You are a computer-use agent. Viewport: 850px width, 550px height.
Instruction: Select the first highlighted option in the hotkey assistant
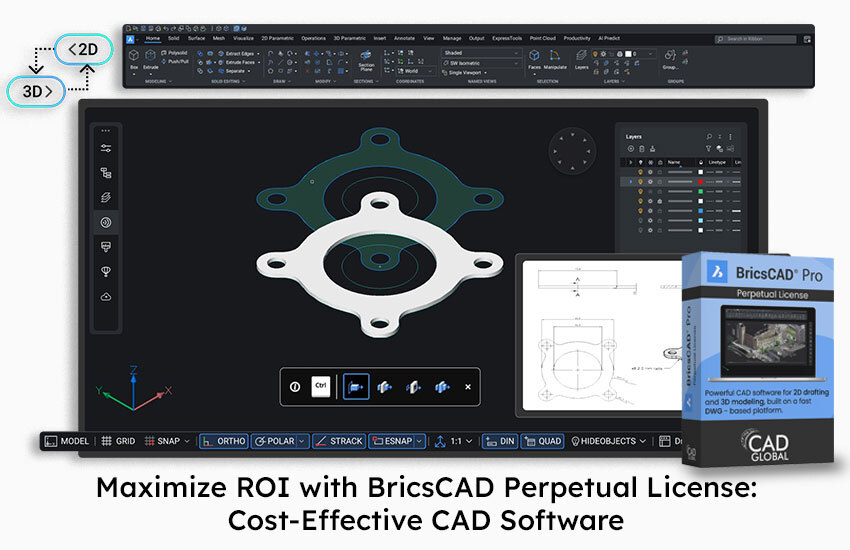click(356, 386)
